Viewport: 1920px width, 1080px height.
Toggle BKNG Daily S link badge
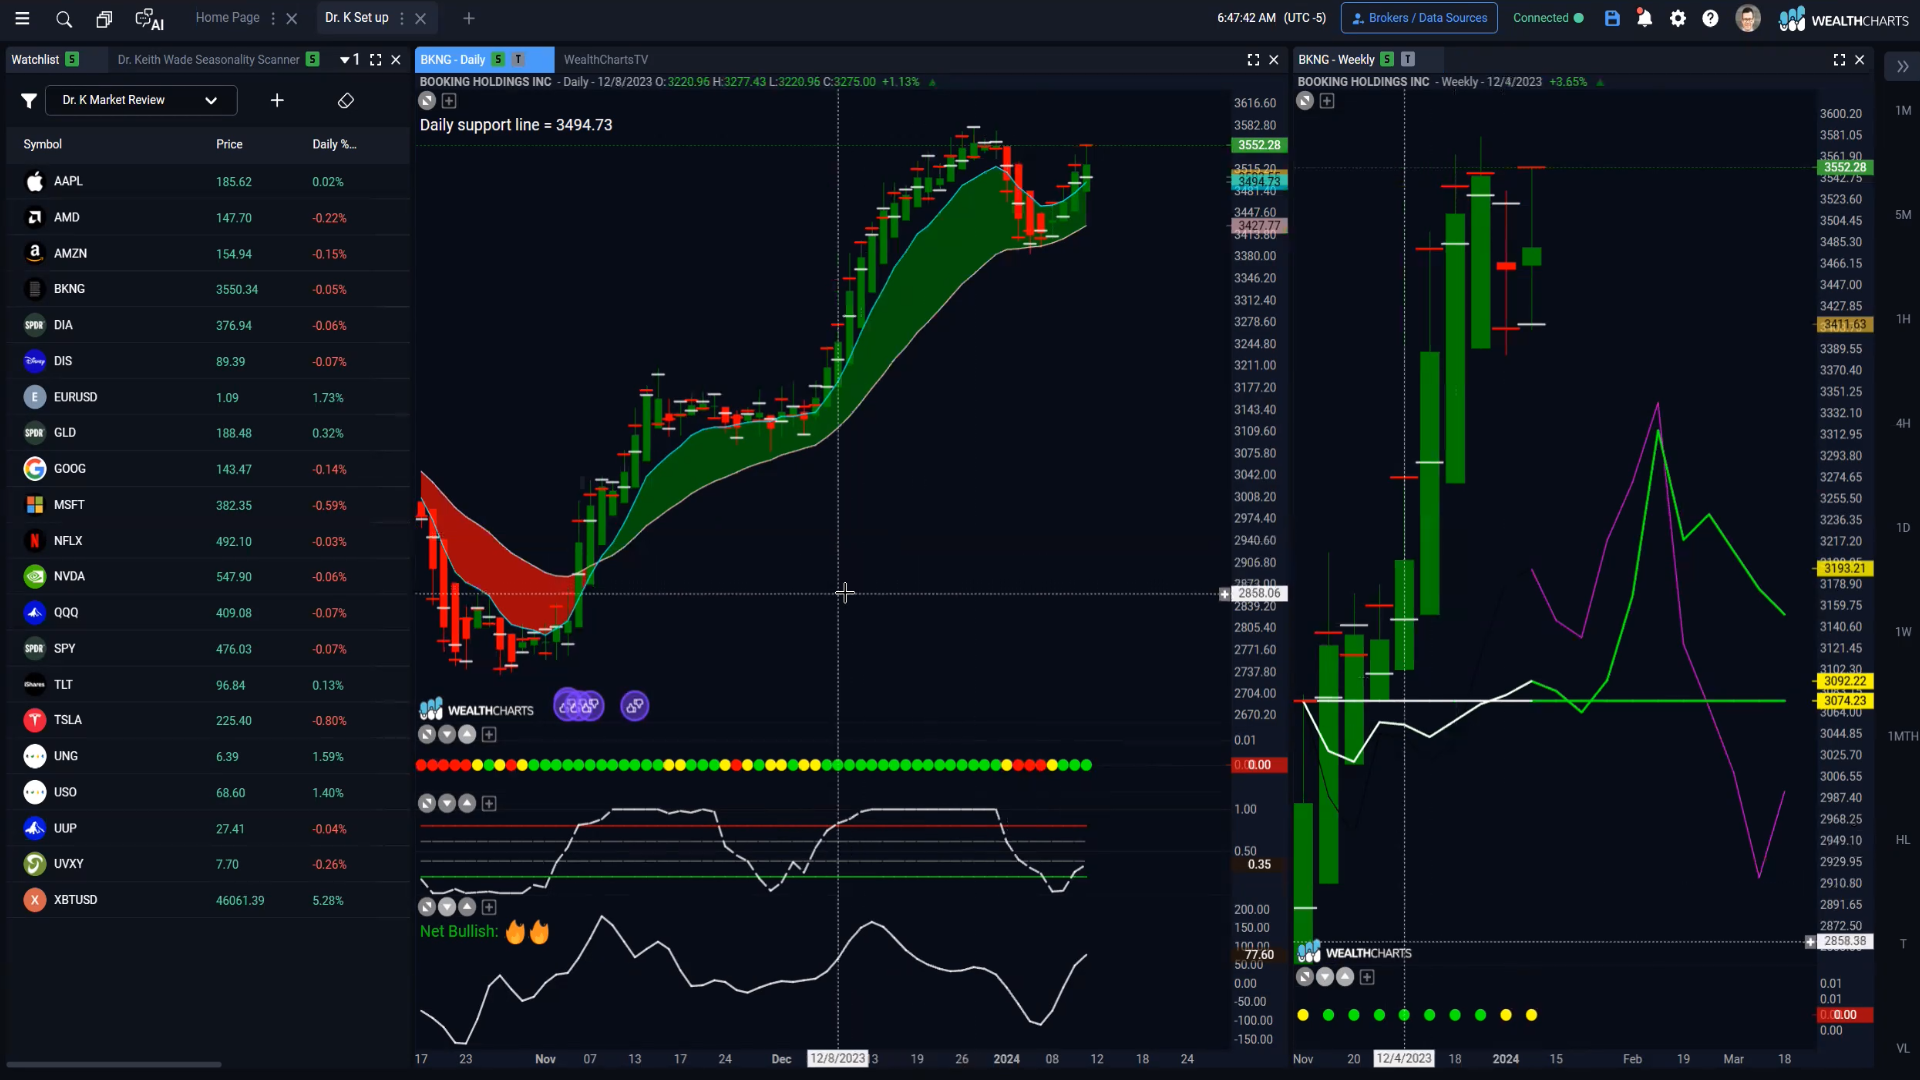498,60
